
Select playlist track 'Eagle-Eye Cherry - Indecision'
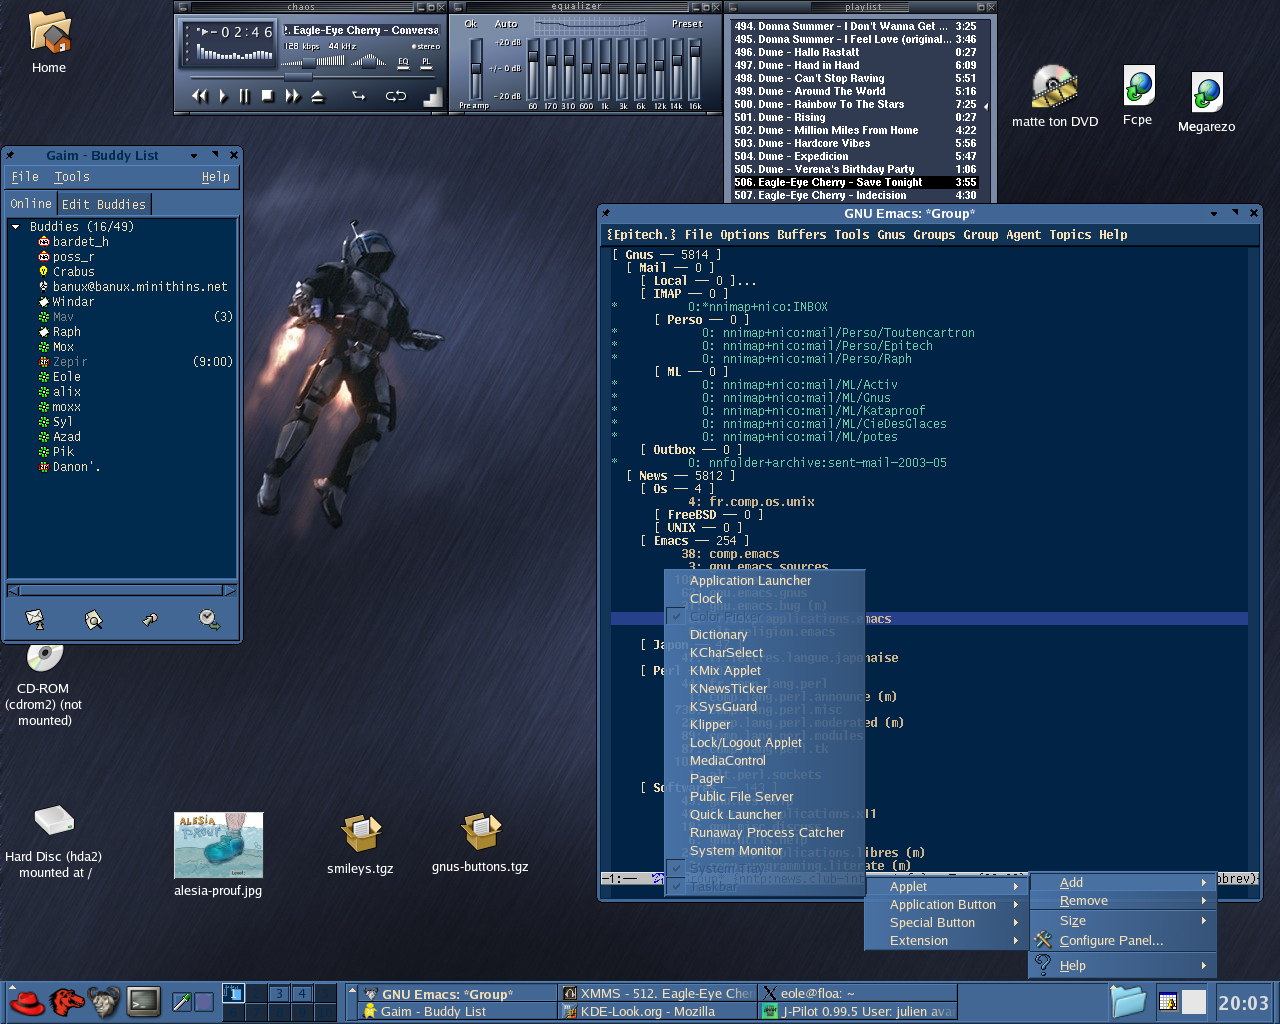tap(855, 195)
